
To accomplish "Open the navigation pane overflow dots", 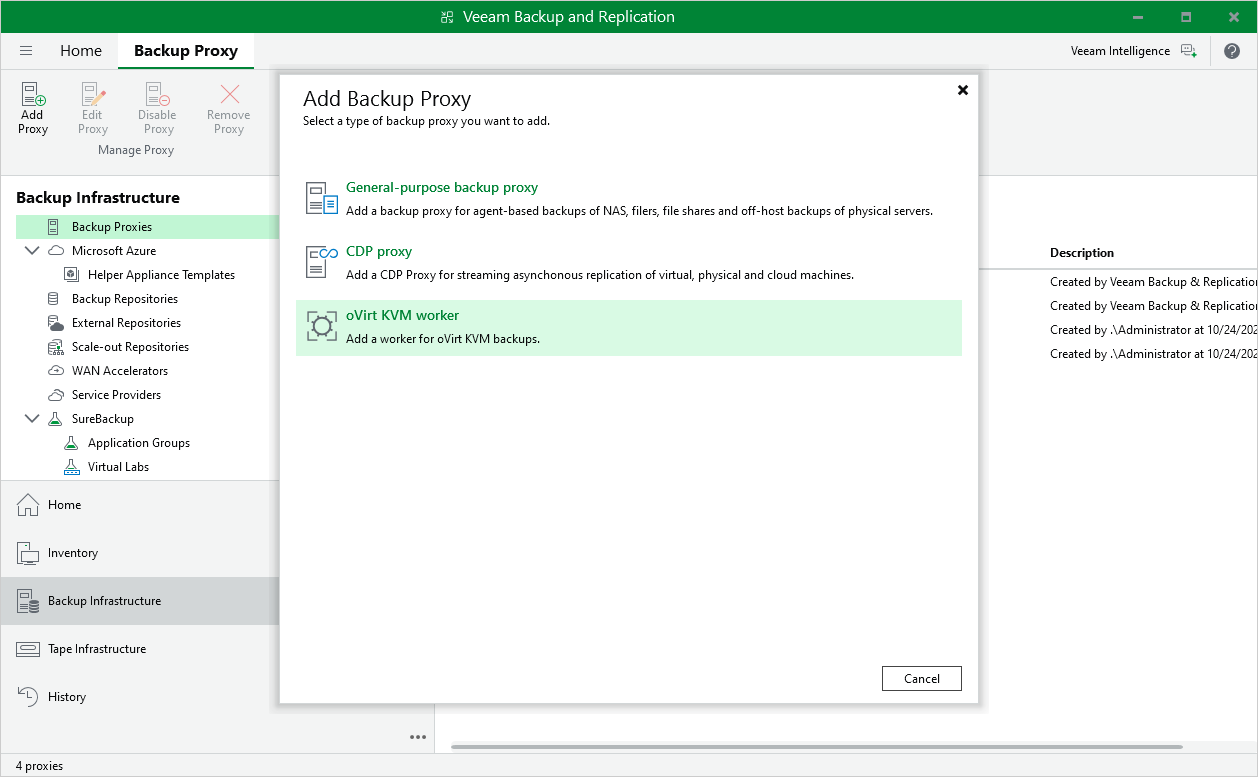I will tap(418, 738).
